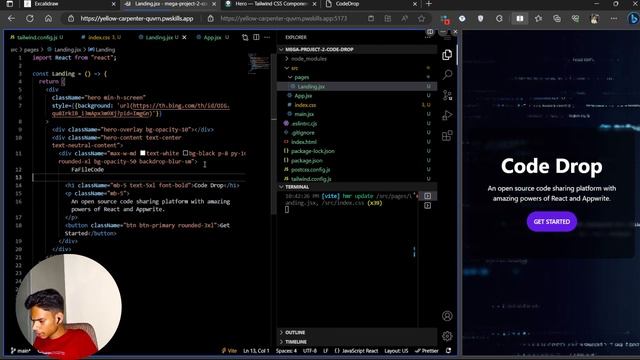Viewport: 640px width, 360px height.
Task: Click the Spaces: 4 indentation status item
Action: 286,351
